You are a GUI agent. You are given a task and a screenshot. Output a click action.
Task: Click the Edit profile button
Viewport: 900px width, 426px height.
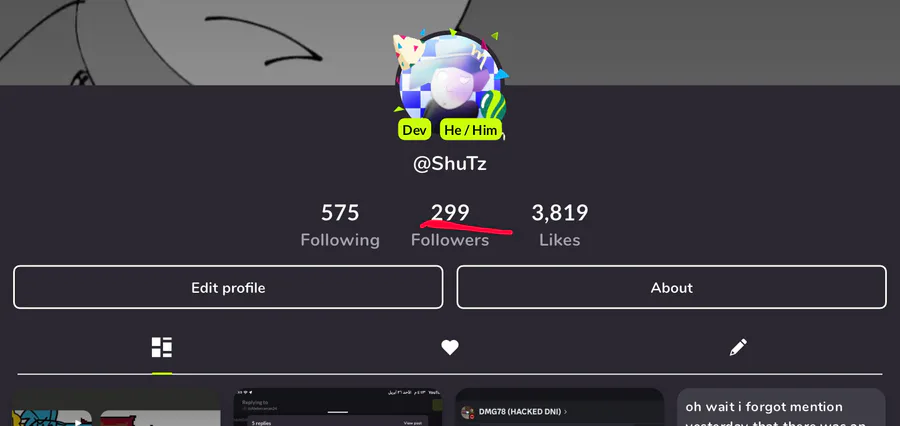click(228, 287)
